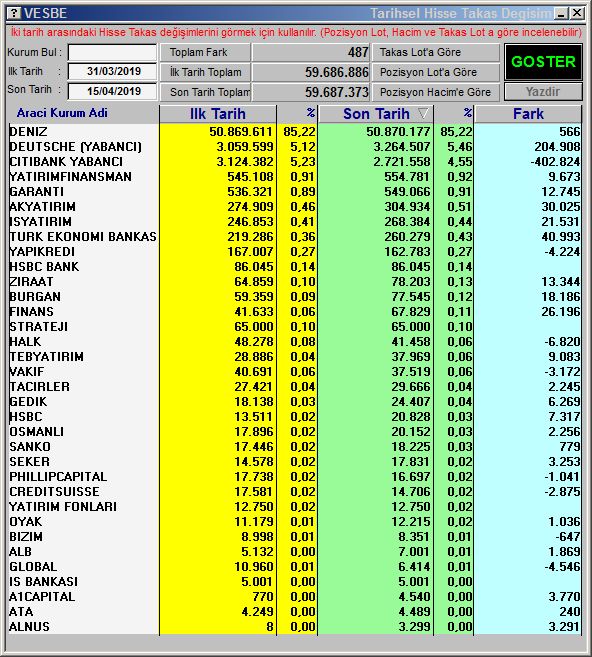The image size is (592, 657).
Task: Select Pozisyon Hacim'e Göre option
Action: [x=436, y=92]
